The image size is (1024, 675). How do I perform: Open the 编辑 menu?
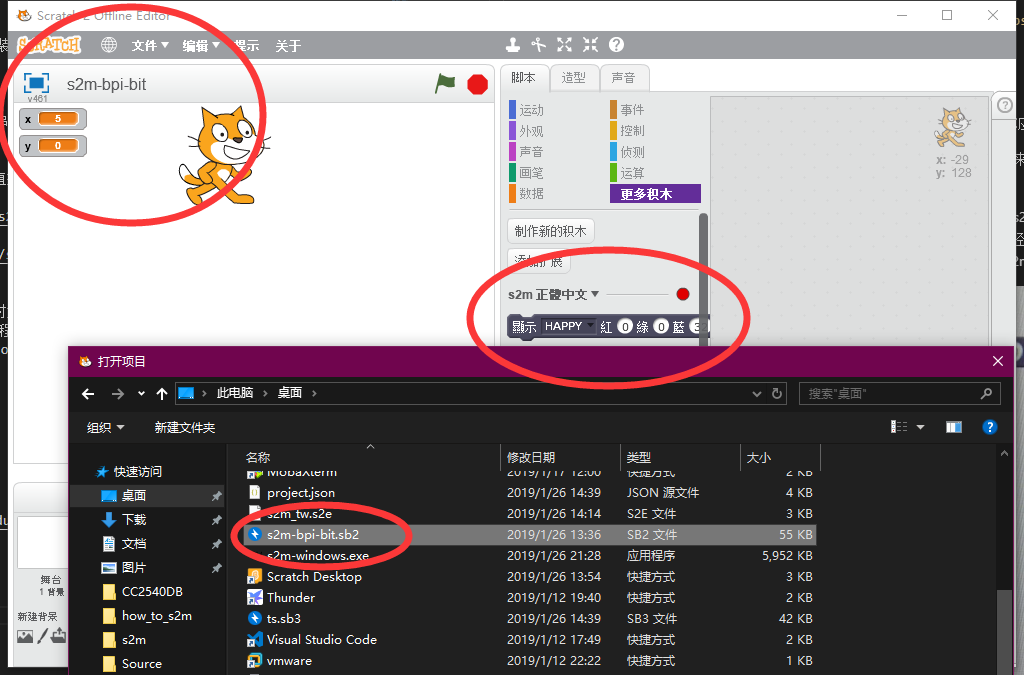click(x=200, y=46)
